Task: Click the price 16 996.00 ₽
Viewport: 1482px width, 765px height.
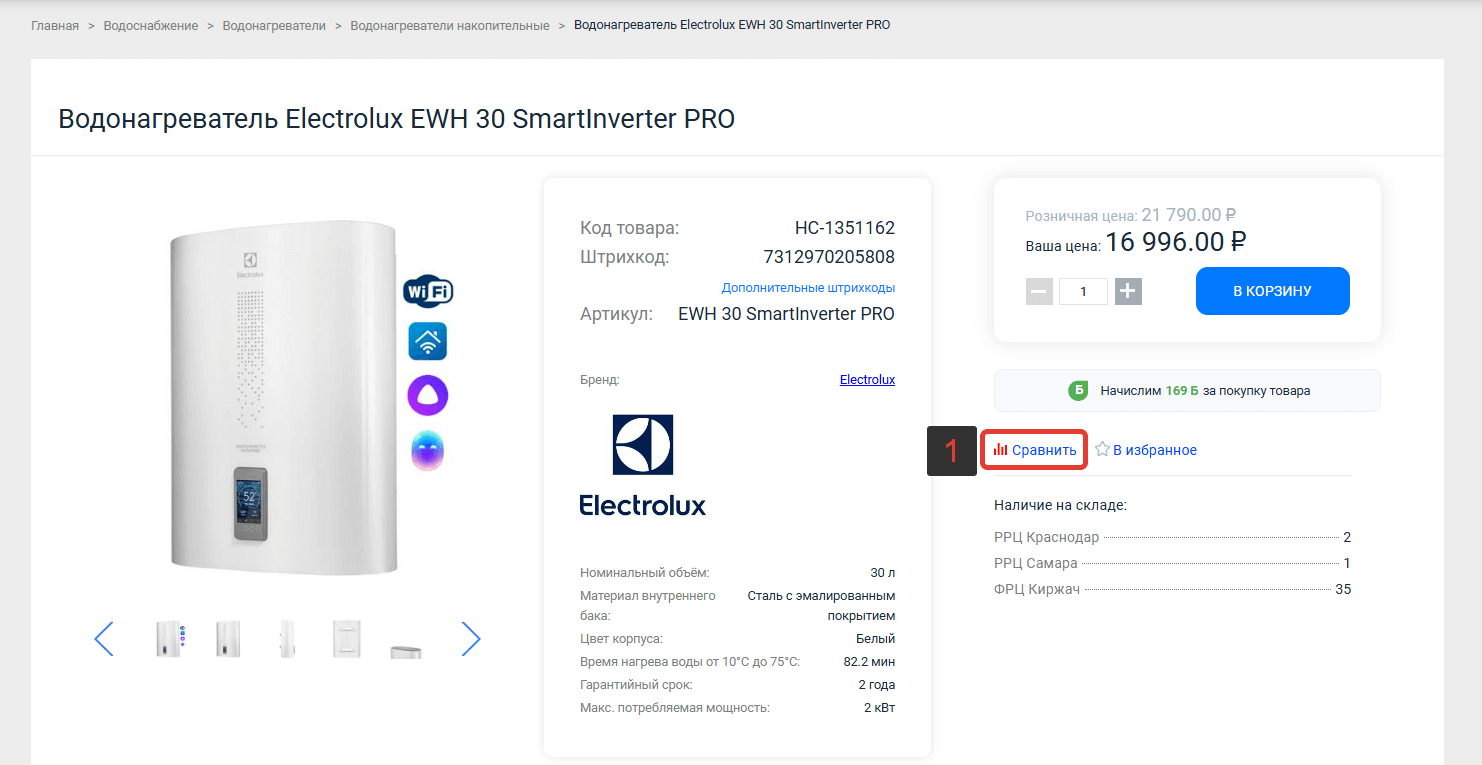Action: 1176,242
